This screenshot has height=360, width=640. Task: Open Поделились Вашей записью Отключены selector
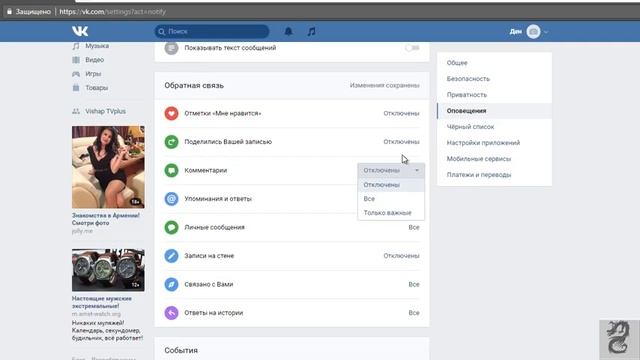point(401,142)
